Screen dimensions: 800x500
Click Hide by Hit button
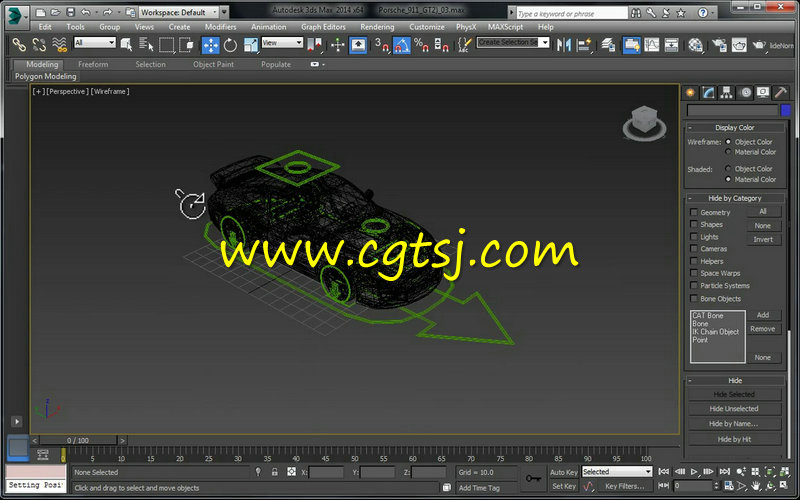coord(734,439)
